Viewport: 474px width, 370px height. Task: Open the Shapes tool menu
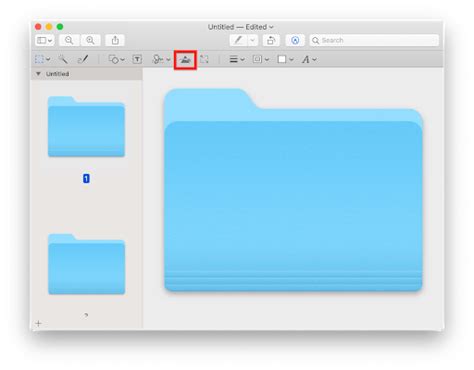(x=116, y=59)
